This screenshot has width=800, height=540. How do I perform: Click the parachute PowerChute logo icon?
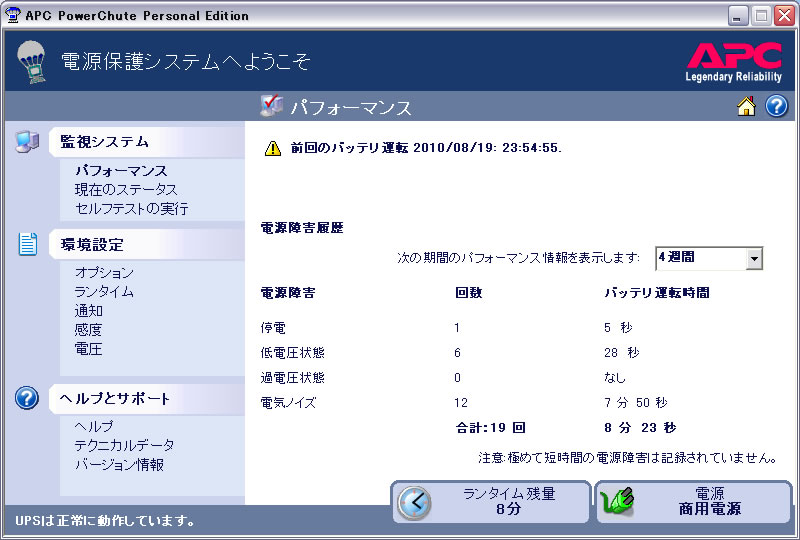tap(32, 62)
